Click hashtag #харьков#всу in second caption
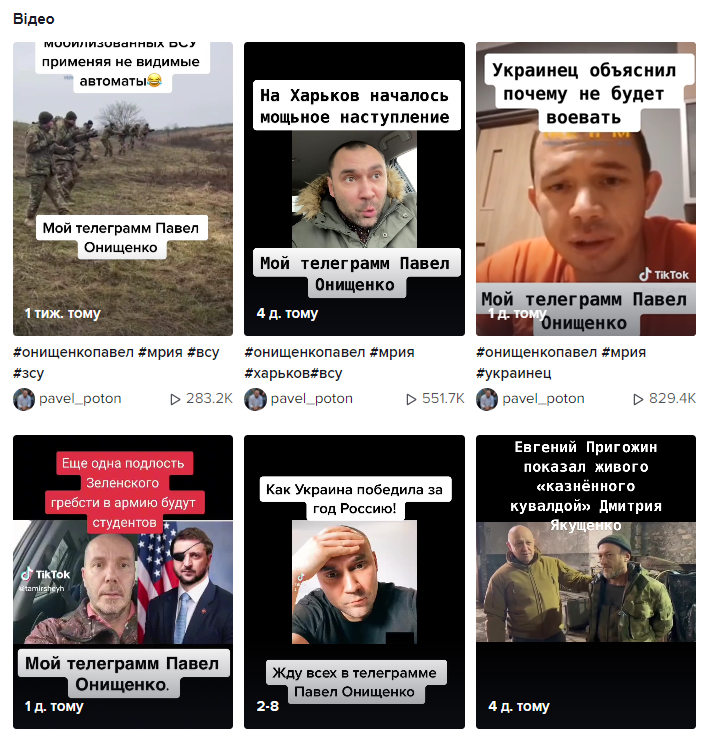Screen dimensions: 716x732 pyautogui.click(x=293, y=373)
